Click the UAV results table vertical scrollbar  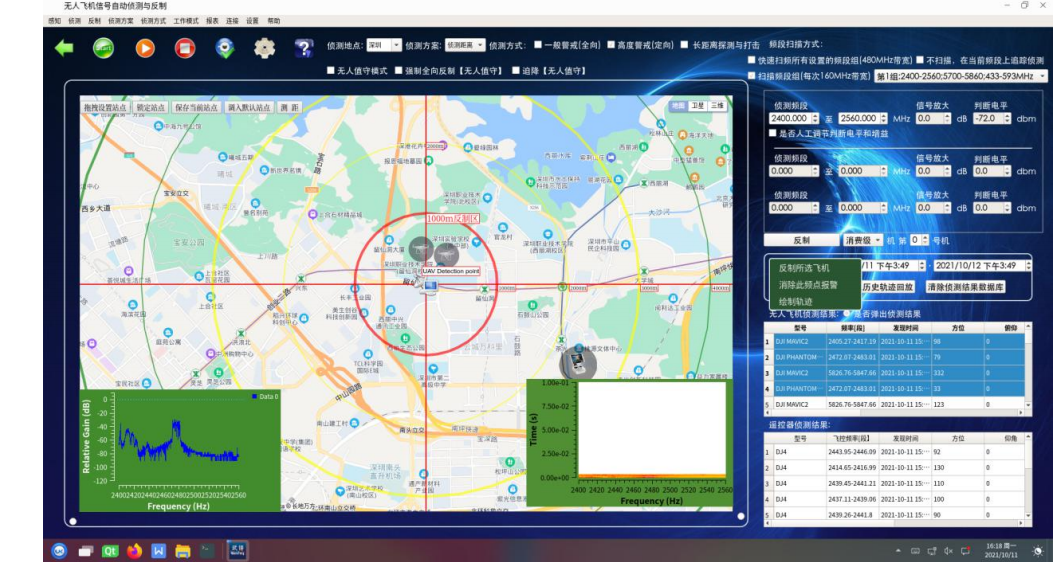pyautogui.click(x=1028, y=366)
